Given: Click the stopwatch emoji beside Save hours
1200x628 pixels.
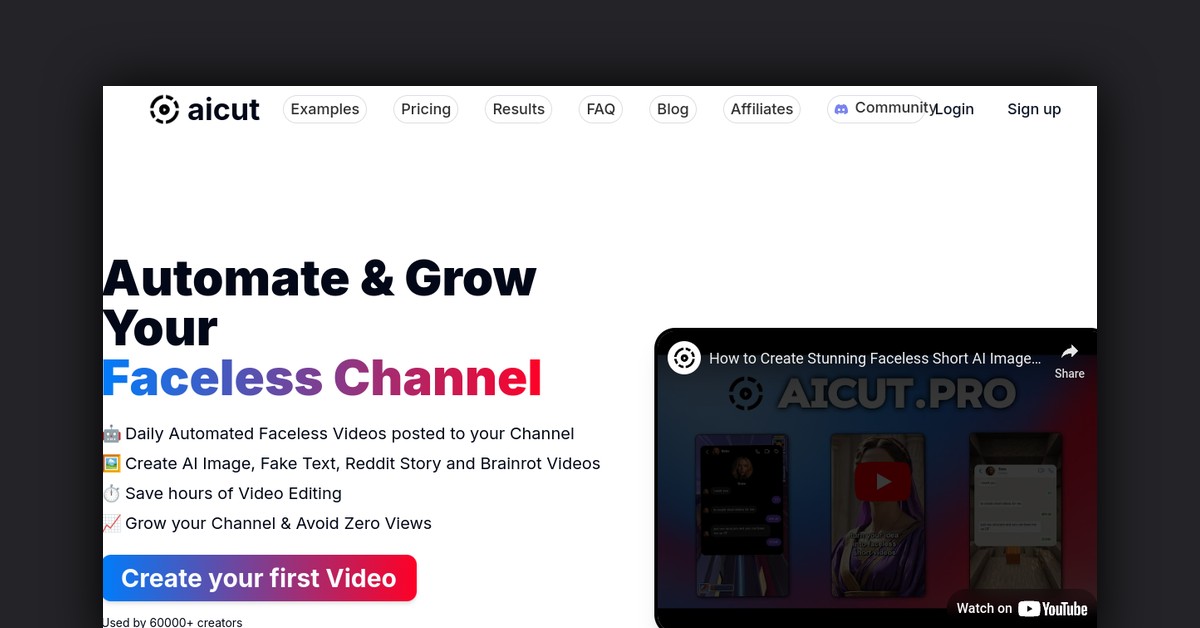Looking at the screenshot, I should tap(111, 493).
